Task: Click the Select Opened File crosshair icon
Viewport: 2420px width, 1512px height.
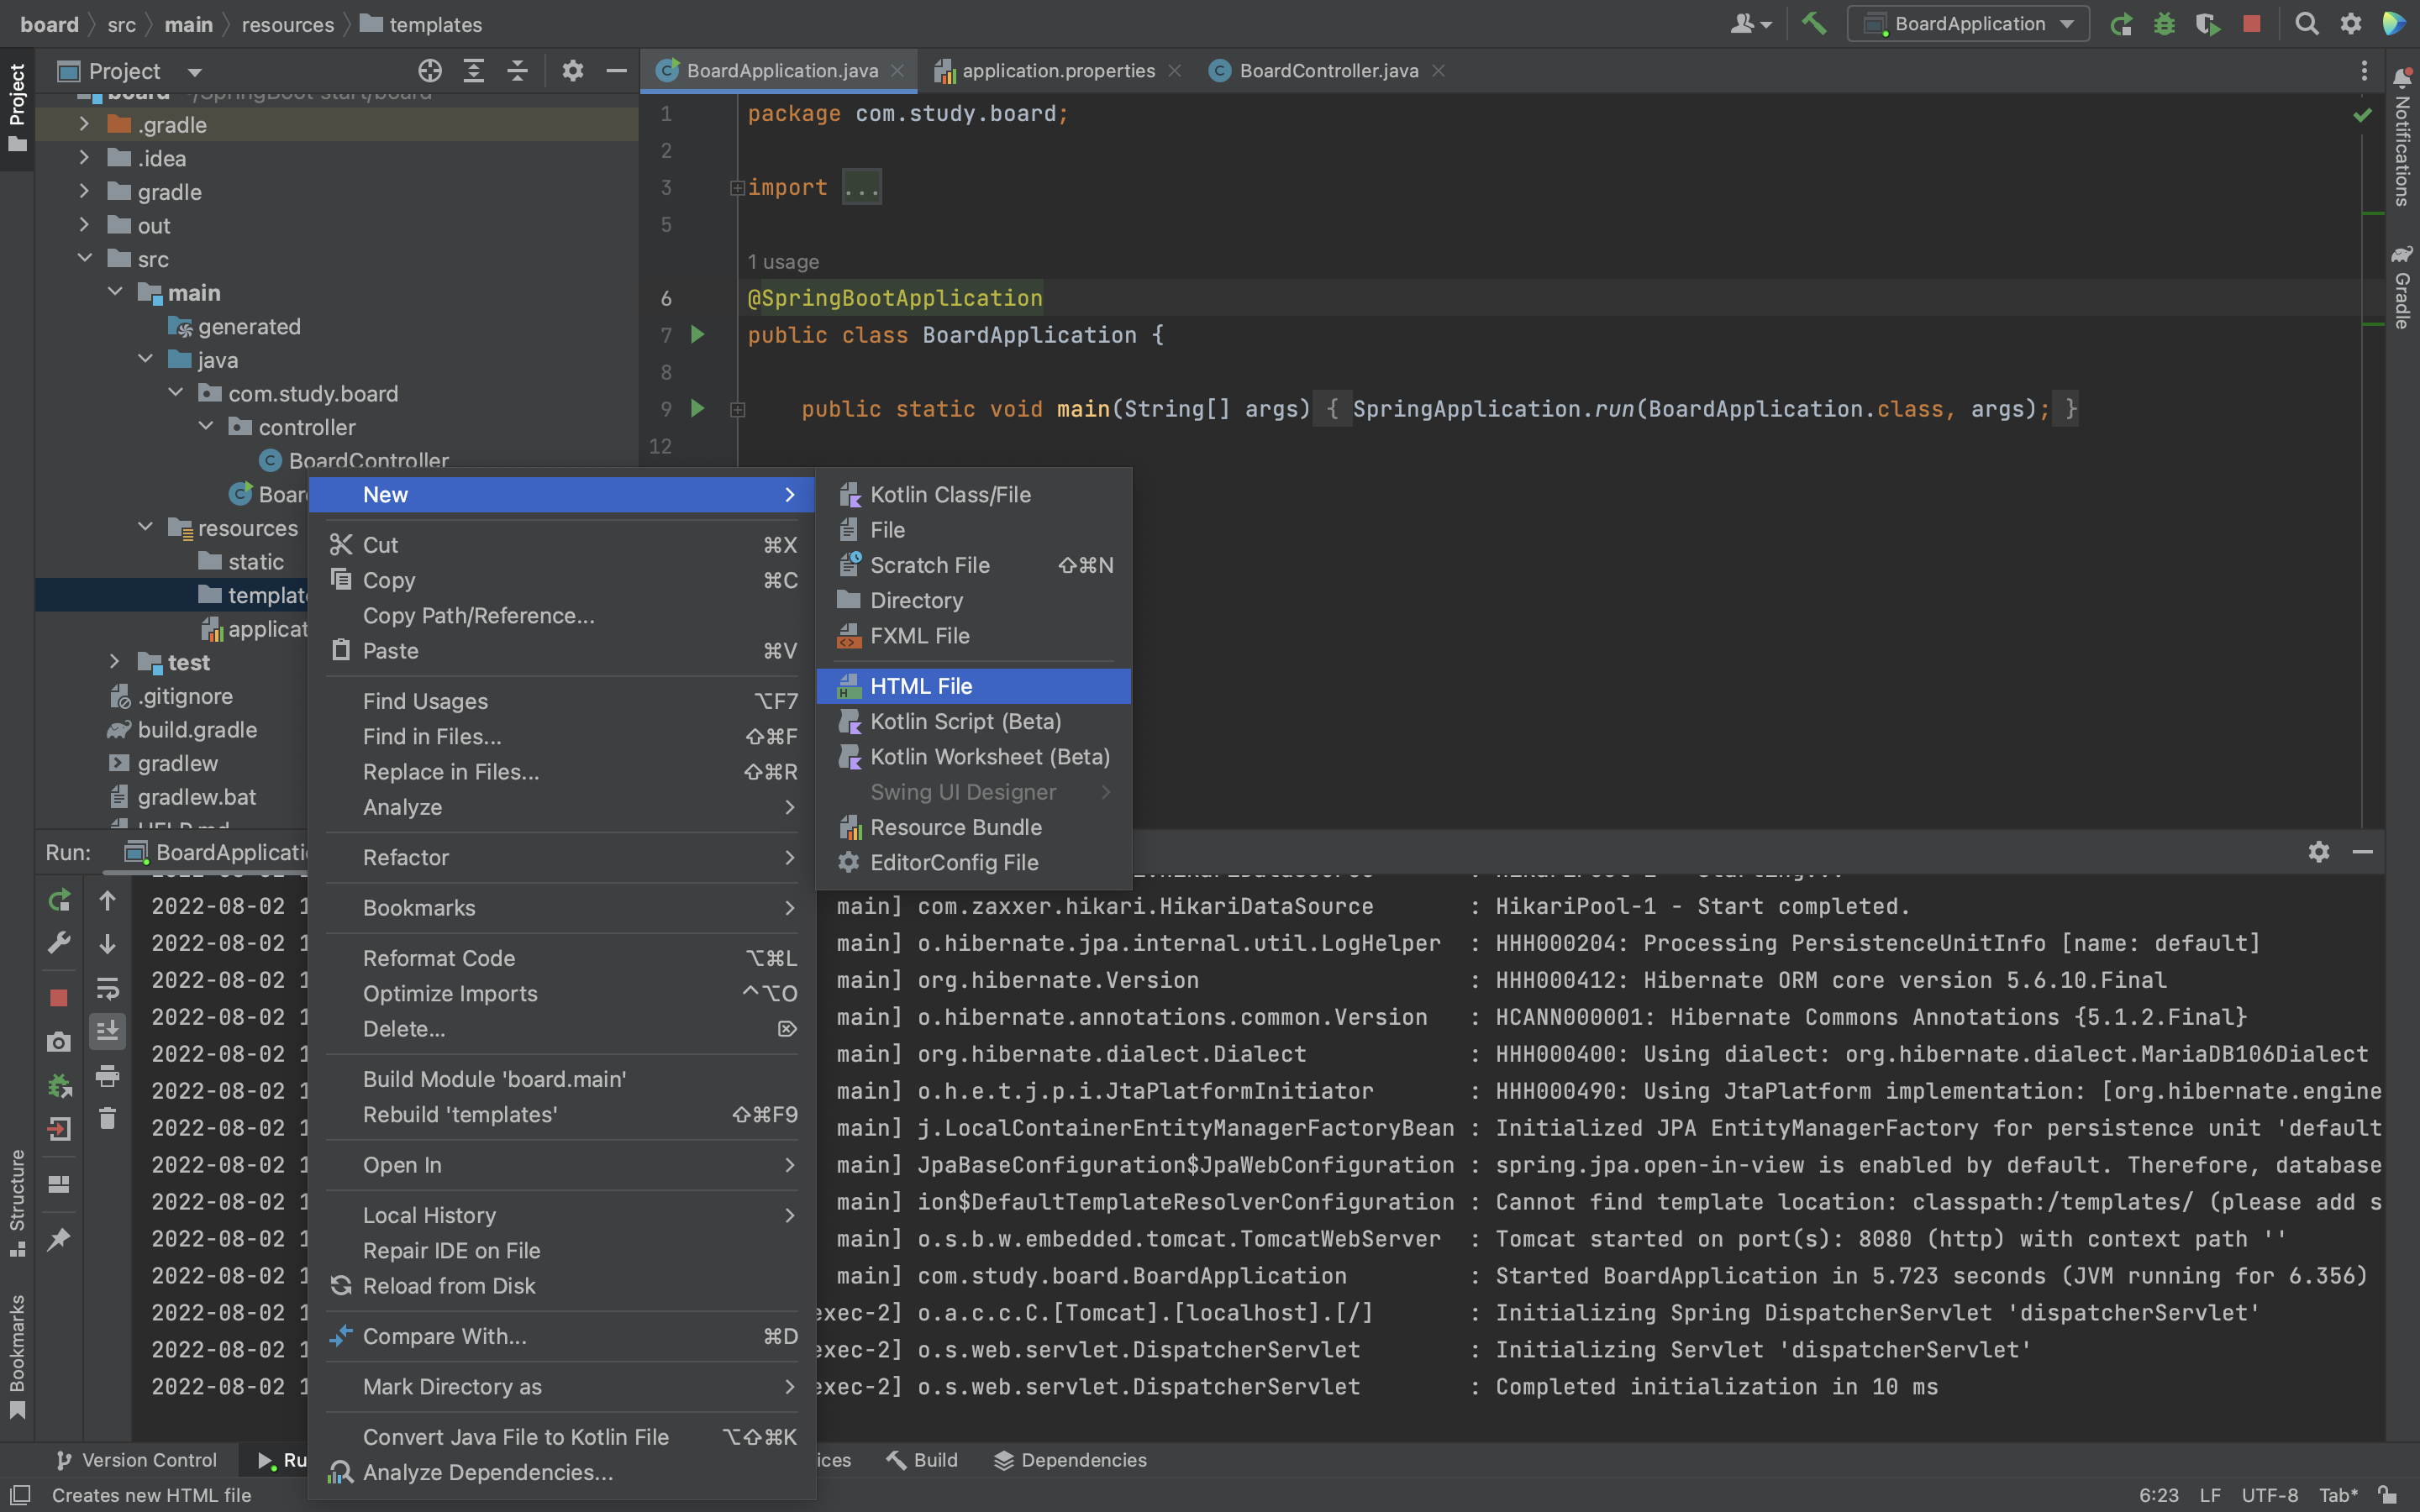Action: [x=430, y=71]
